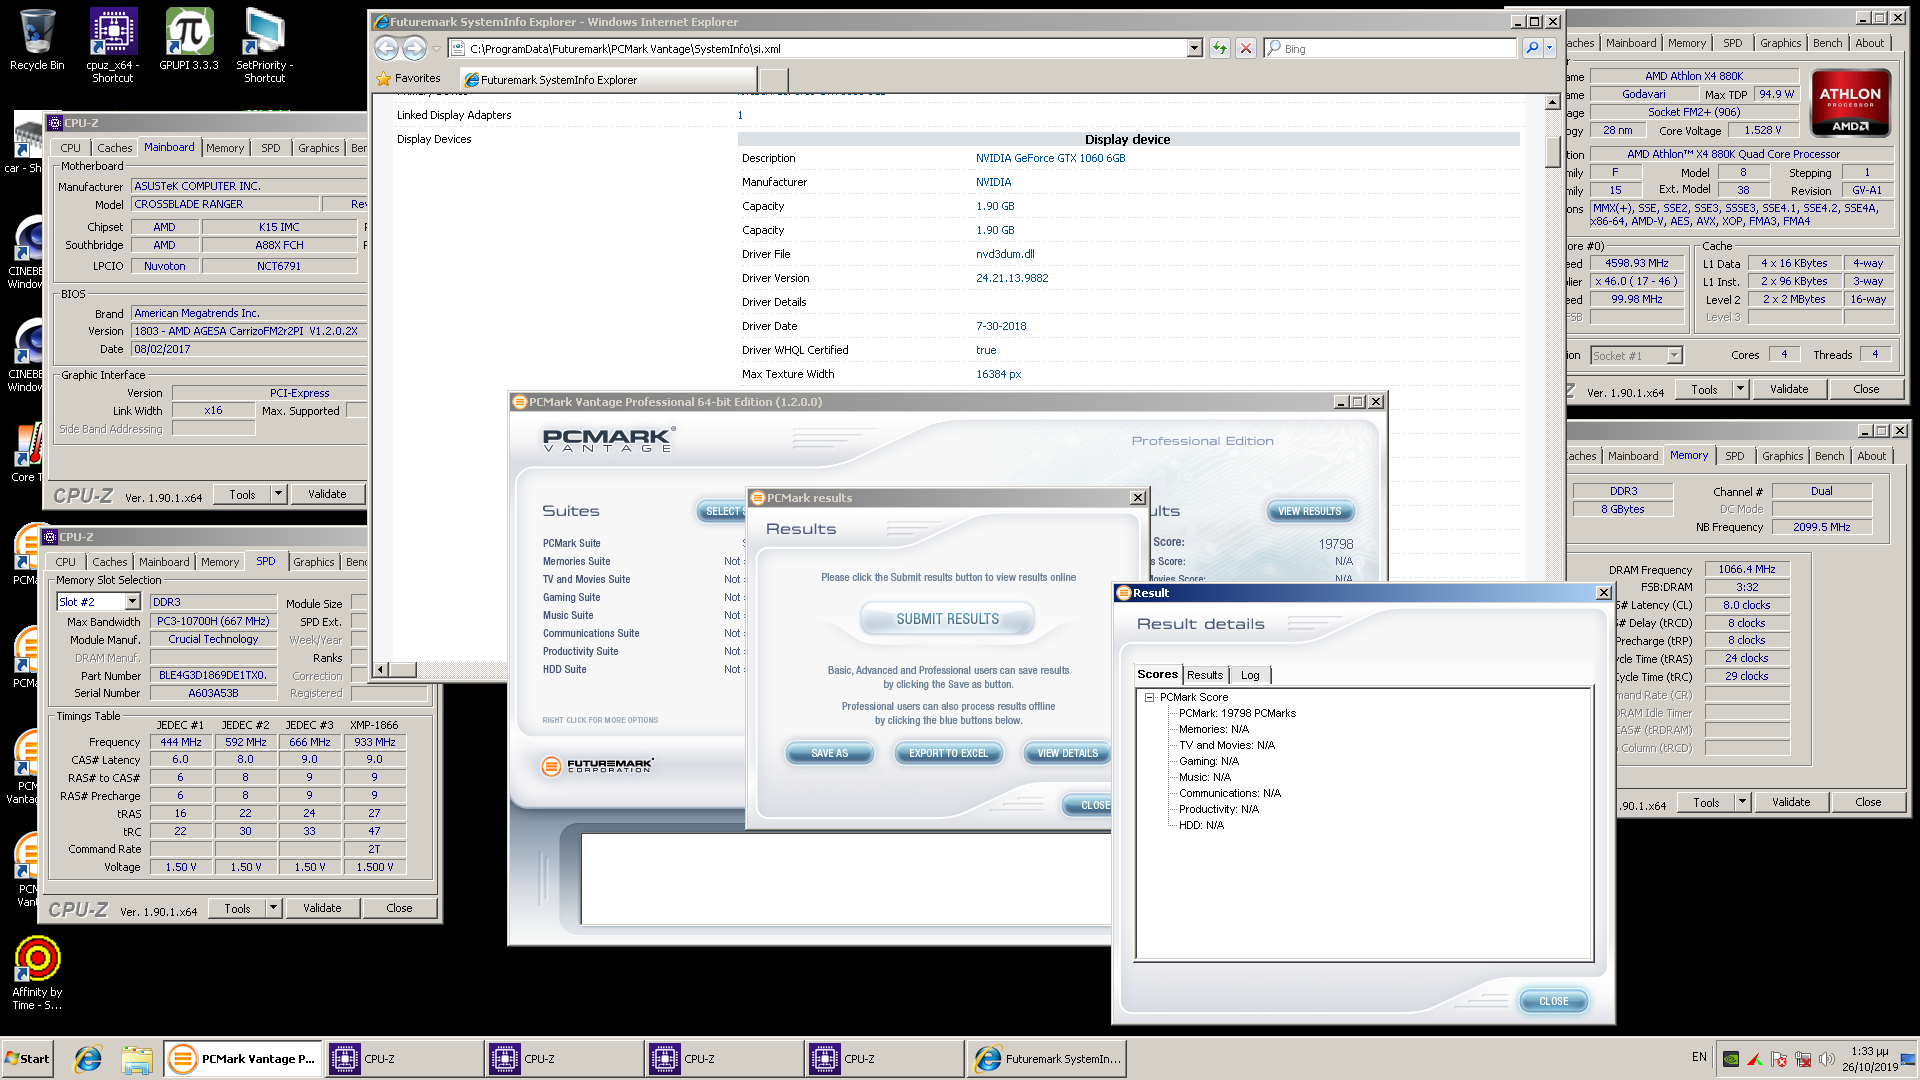1920x1080 pixels.
Task: Click 'NVIDIA GeForce GTX 1060 6GB' description value
Action: click(x=1050, y=158)
